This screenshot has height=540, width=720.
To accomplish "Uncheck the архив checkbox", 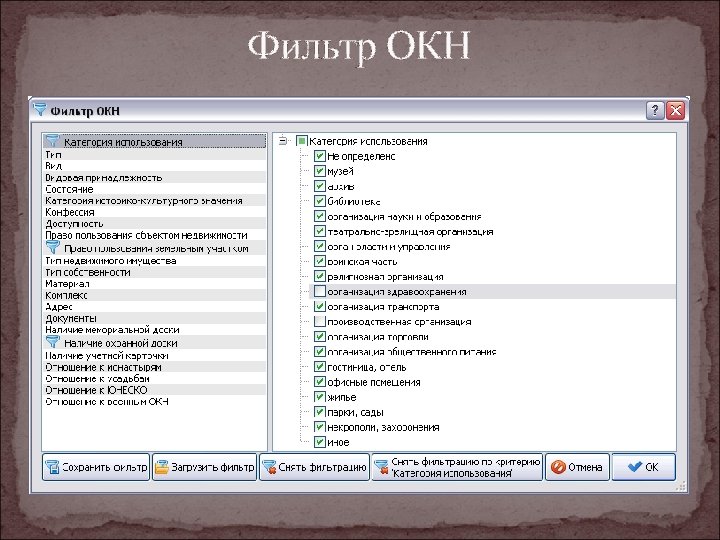I will 320,186.
